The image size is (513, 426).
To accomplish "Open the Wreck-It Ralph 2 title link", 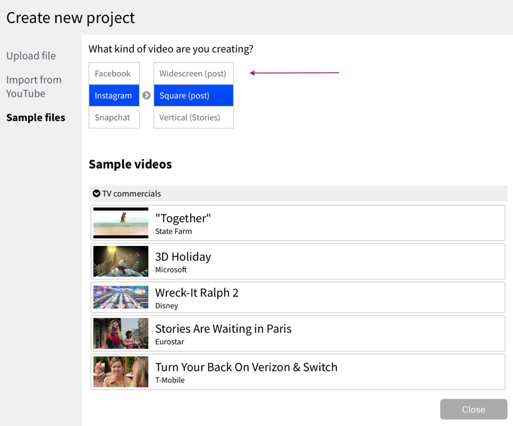I will tap(197, 293).
